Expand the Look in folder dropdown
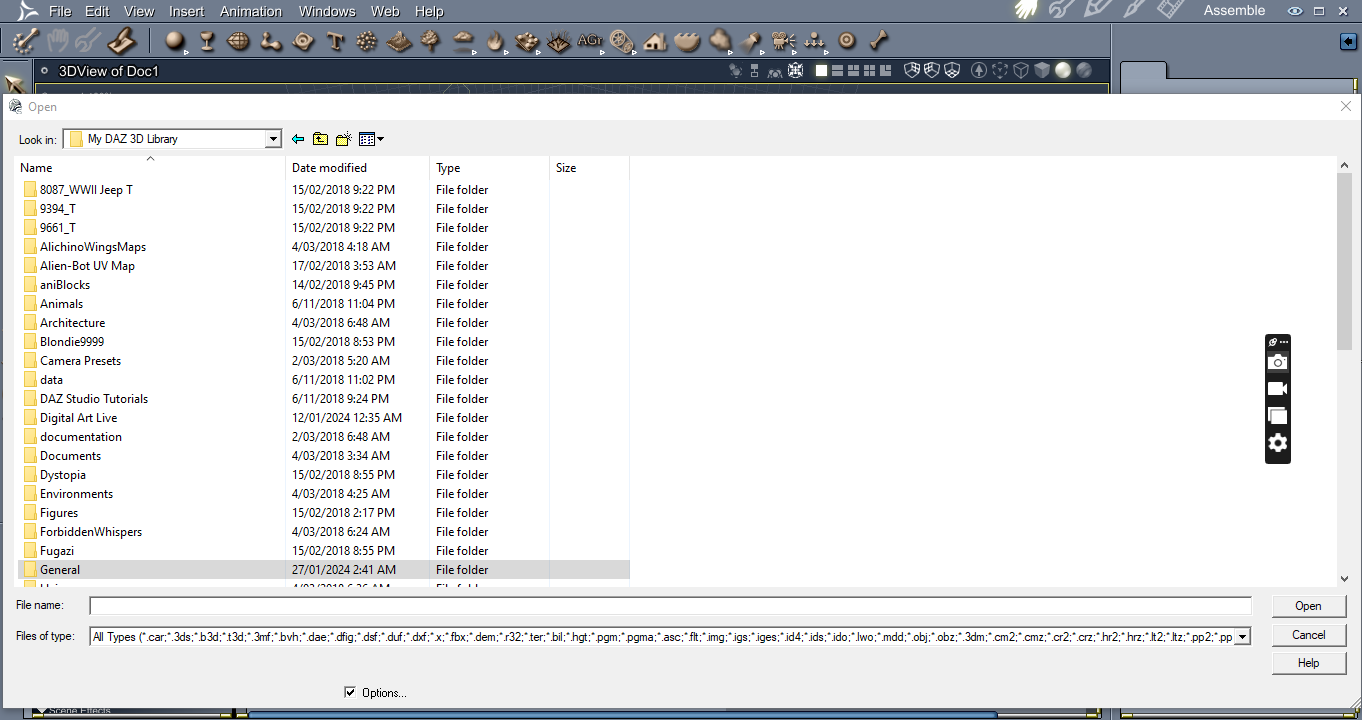Image resolution: width=1362 pixels, height=720 pixels. coord(273,139)
